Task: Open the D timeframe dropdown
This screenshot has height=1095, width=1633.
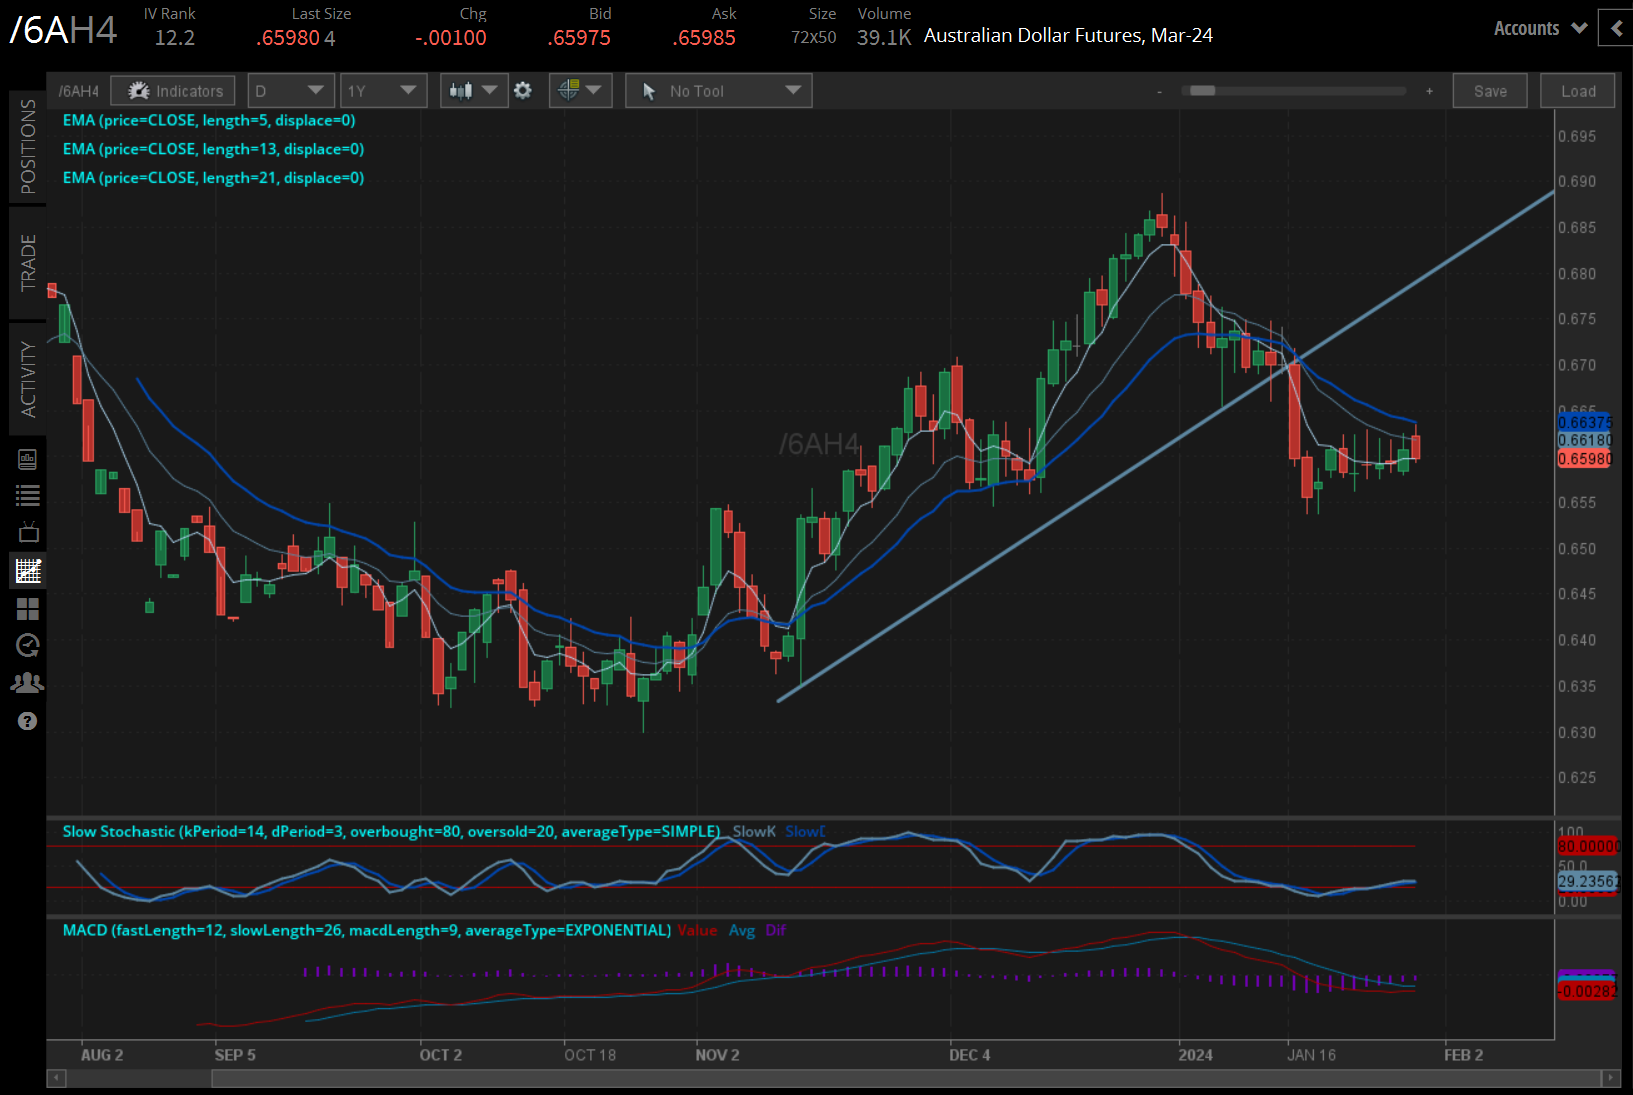Action: [x=290, y=90]
